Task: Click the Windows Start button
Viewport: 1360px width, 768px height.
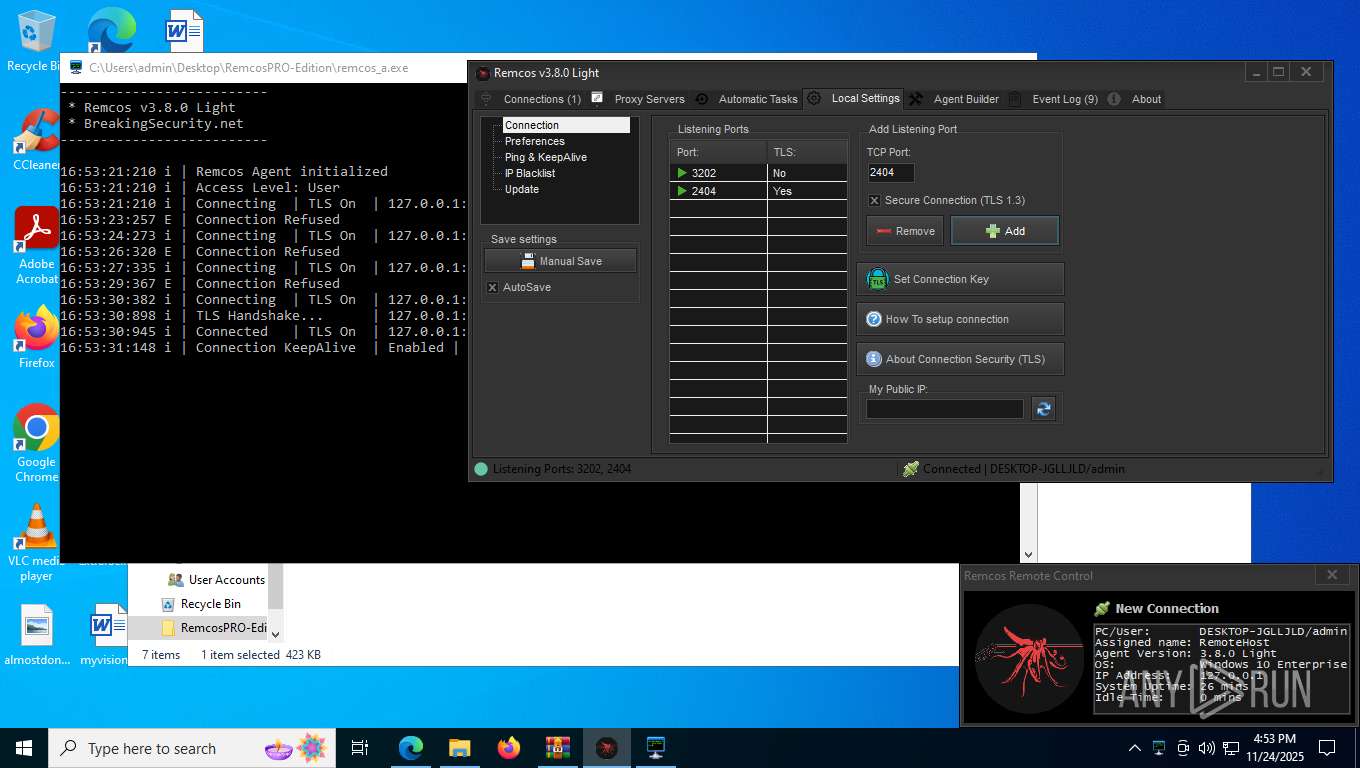Action: coord(24,748)
